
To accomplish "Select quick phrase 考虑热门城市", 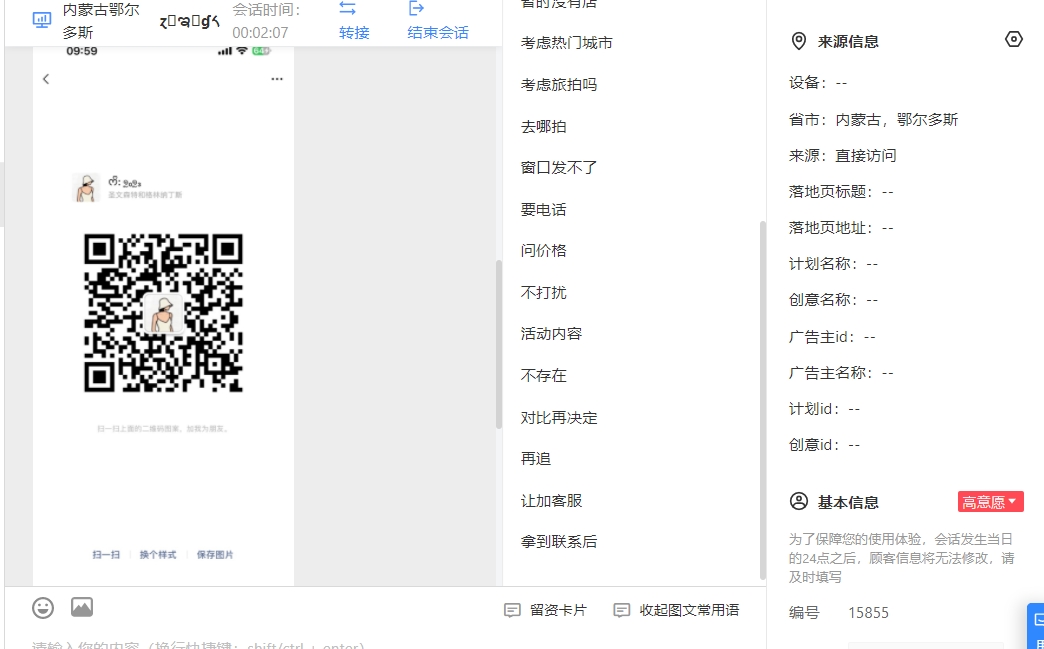I will [x=567, y=43].
